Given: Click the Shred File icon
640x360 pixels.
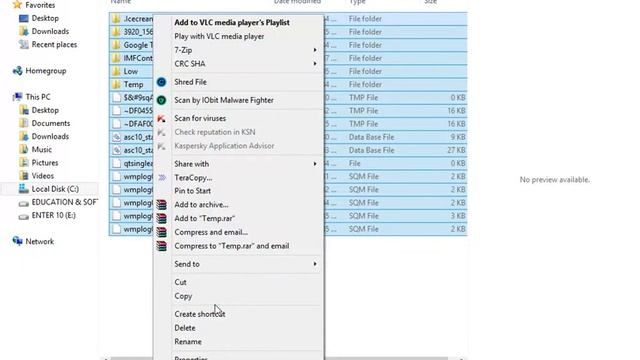Looking at the screenshot, I should tap(162, 82).
